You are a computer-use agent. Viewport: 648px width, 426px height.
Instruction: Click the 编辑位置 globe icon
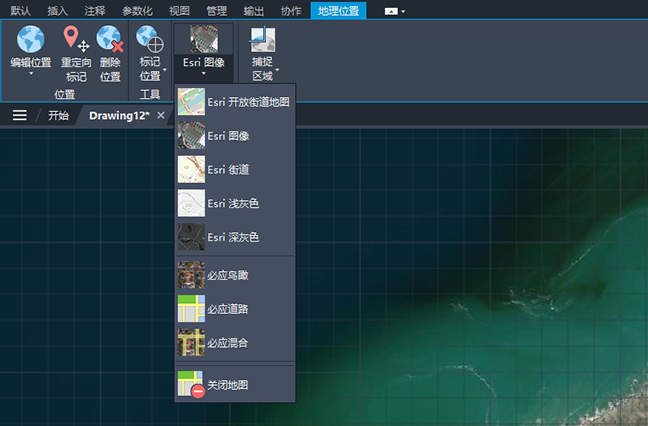(31, 39)
